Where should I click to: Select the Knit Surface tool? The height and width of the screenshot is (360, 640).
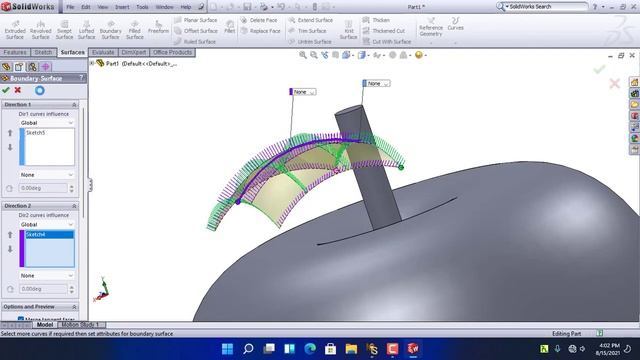[348, 30]
